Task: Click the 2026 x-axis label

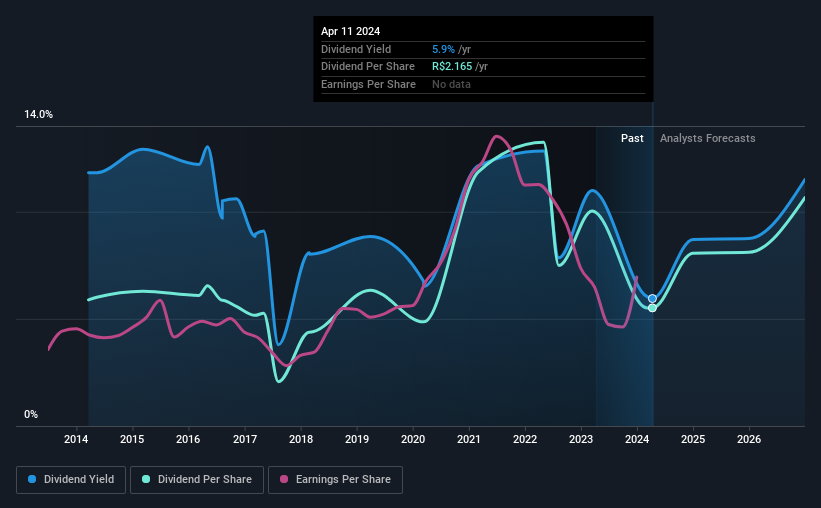Action: (749, 439)
